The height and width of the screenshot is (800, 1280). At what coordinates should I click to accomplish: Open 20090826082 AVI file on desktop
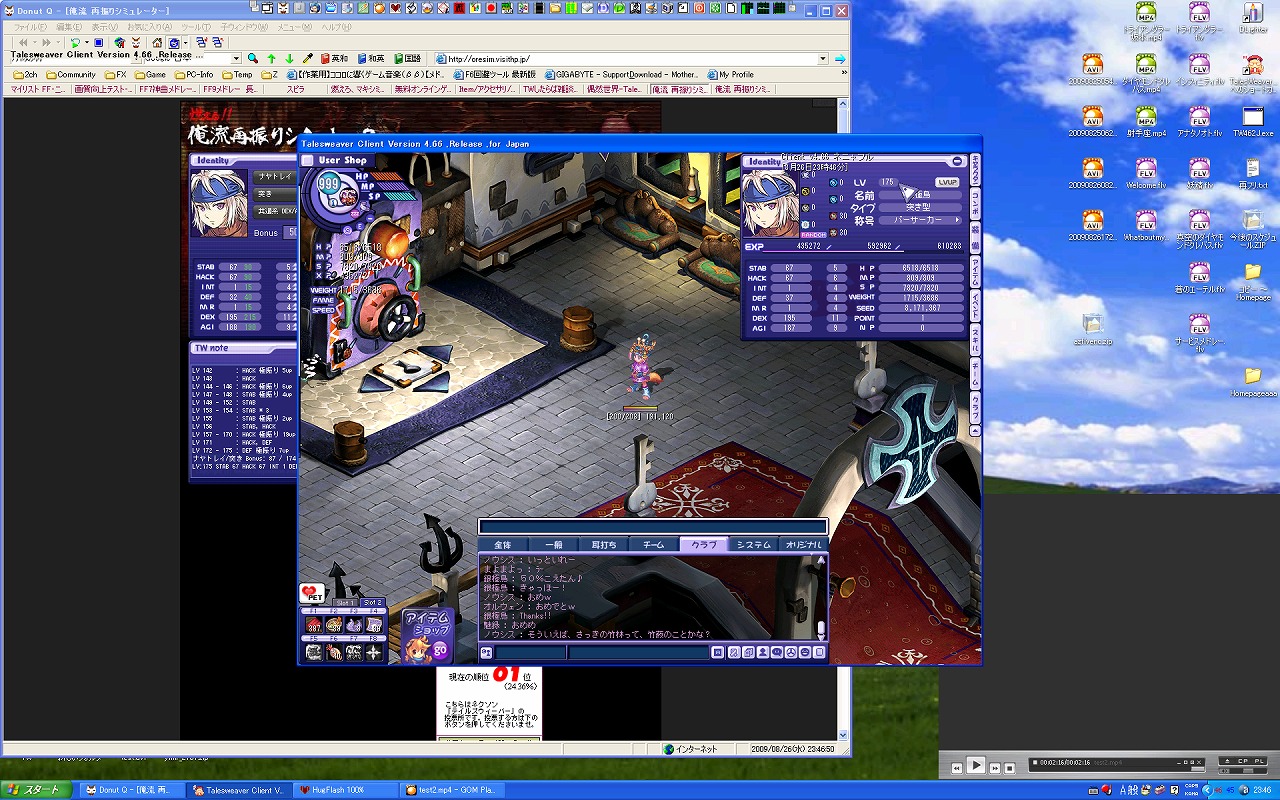[x=1093, y=172]
